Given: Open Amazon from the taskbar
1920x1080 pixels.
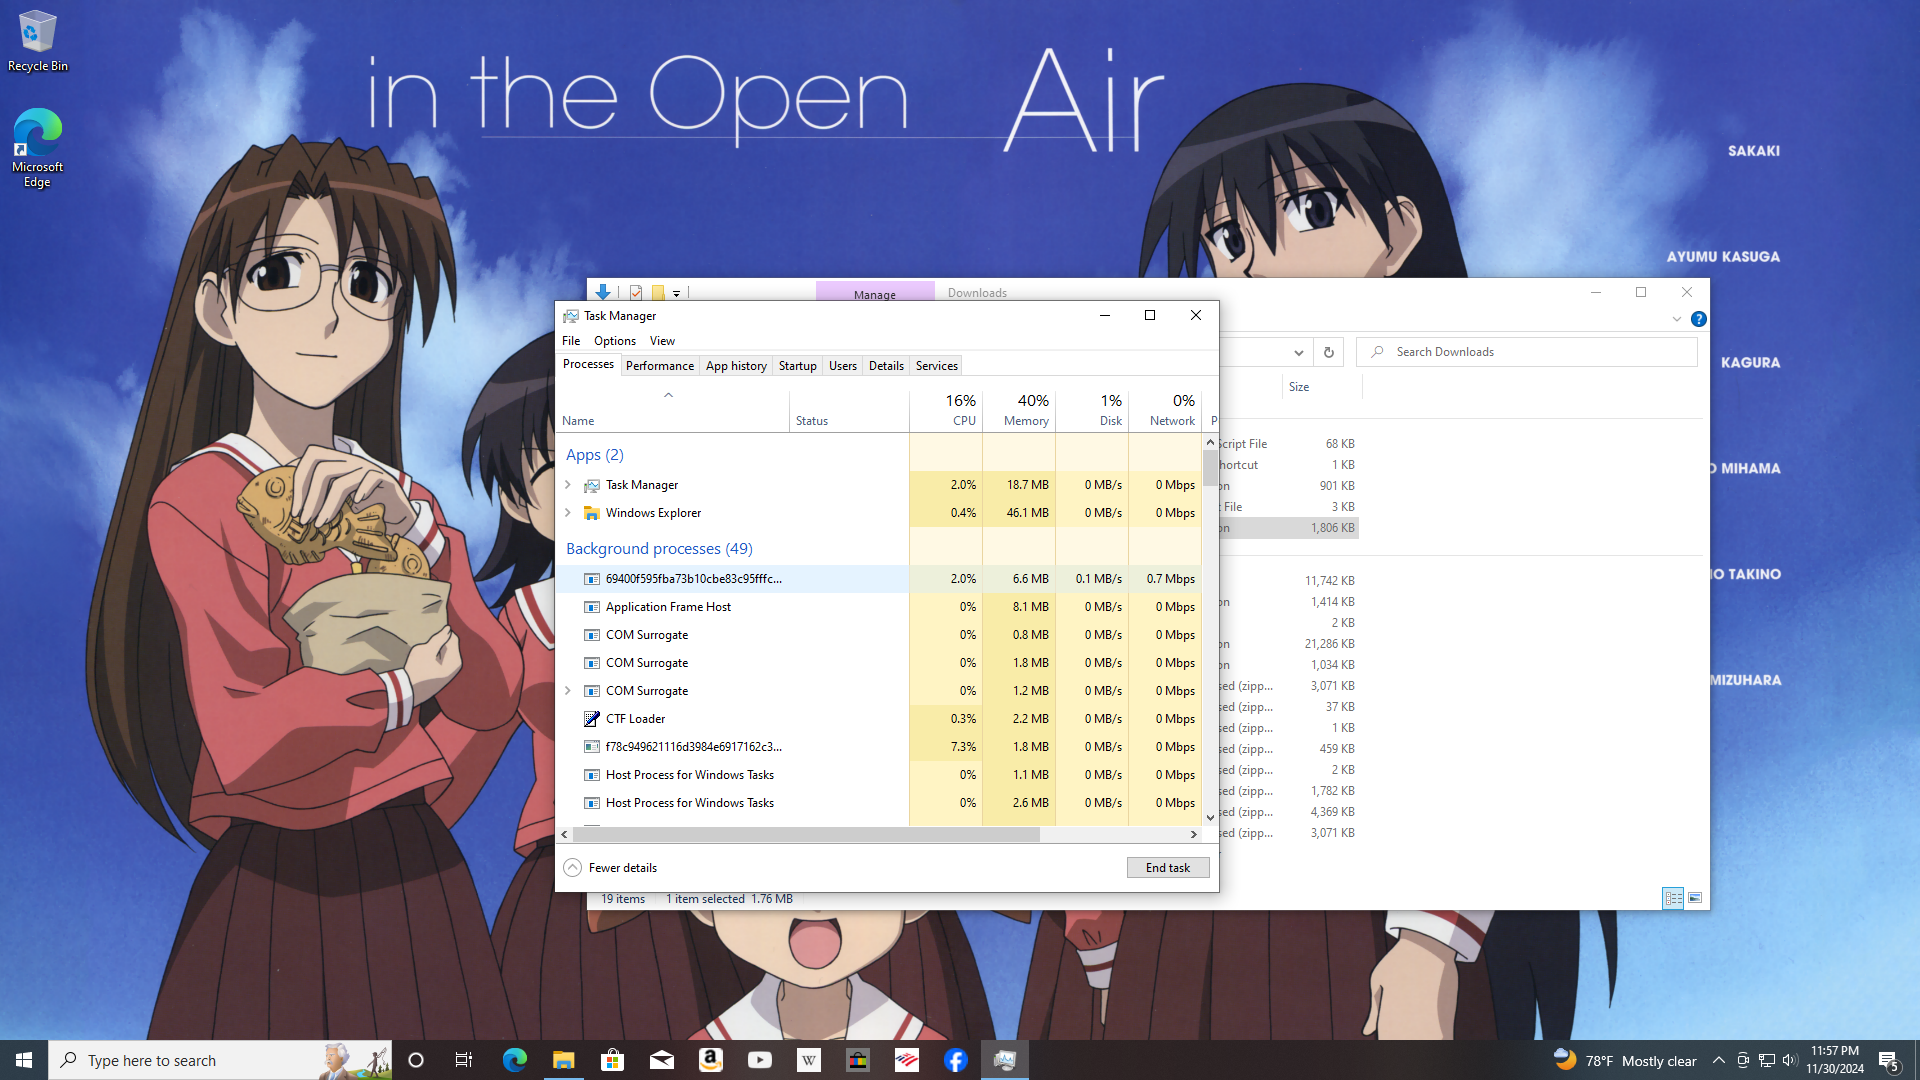Looking at the screenshot, I should click(x=710, y=1060).
